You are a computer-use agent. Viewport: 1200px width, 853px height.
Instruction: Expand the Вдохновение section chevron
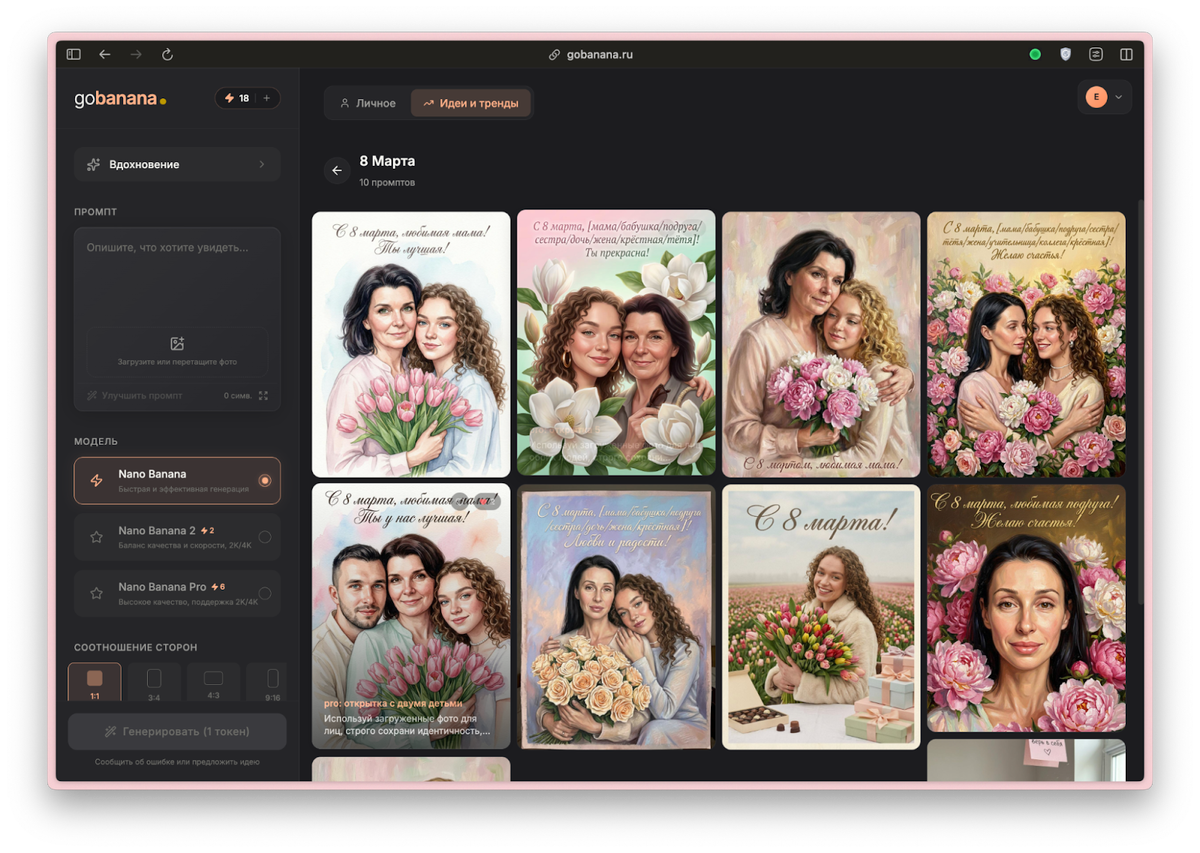pos(262,164)
